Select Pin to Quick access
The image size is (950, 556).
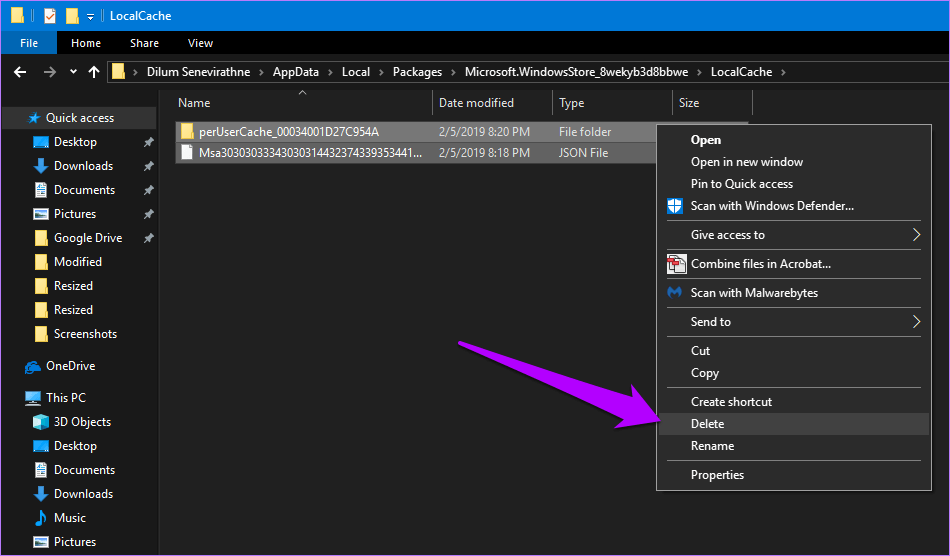794,184
